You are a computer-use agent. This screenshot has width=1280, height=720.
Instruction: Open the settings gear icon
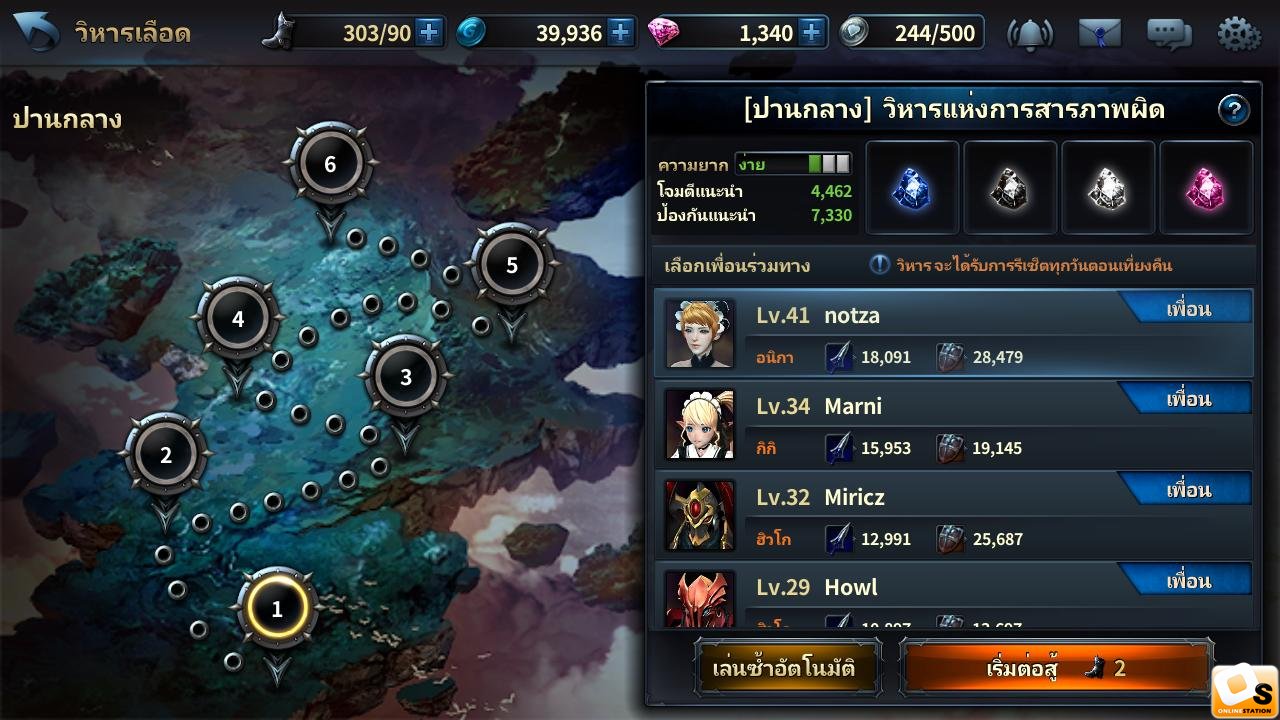[x=1238, y=34]
